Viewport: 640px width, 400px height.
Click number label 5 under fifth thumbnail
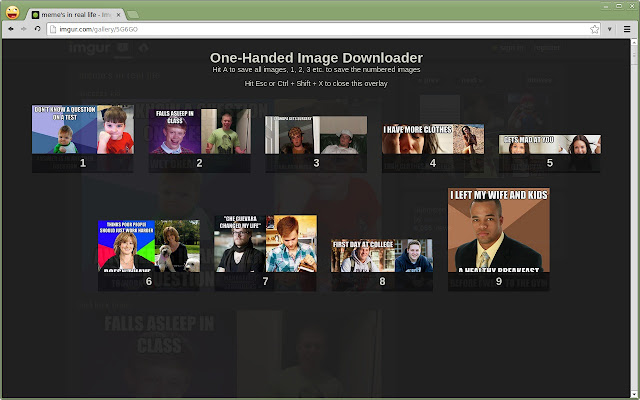550,163
